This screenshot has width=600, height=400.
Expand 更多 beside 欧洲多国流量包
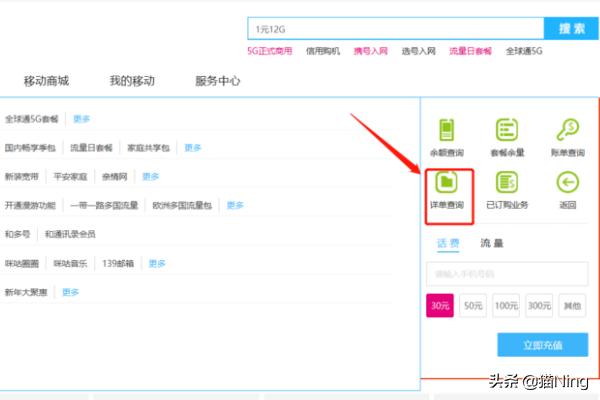(235, 206)
